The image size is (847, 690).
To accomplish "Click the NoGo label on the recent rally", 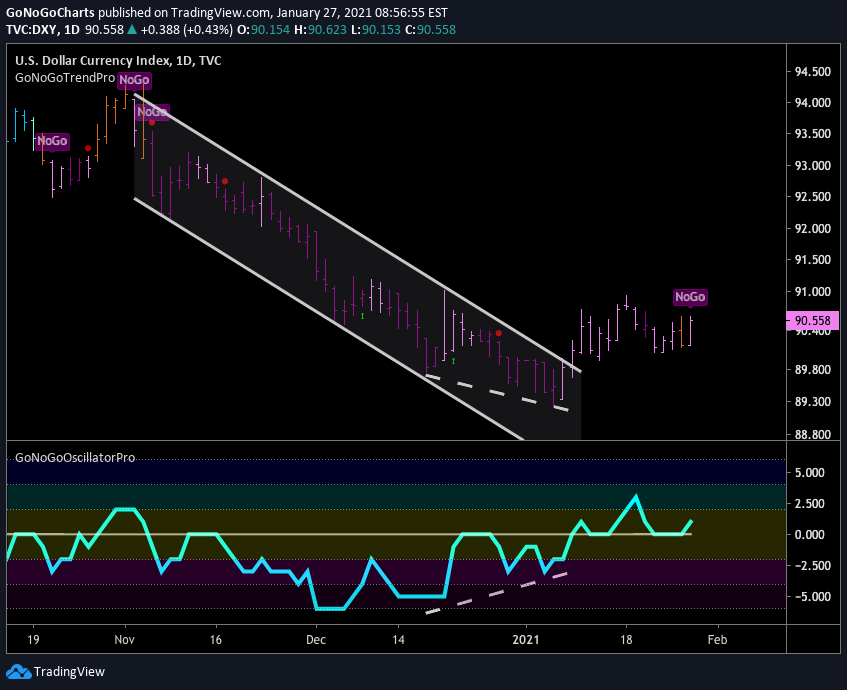I will [x=691, y=297].
